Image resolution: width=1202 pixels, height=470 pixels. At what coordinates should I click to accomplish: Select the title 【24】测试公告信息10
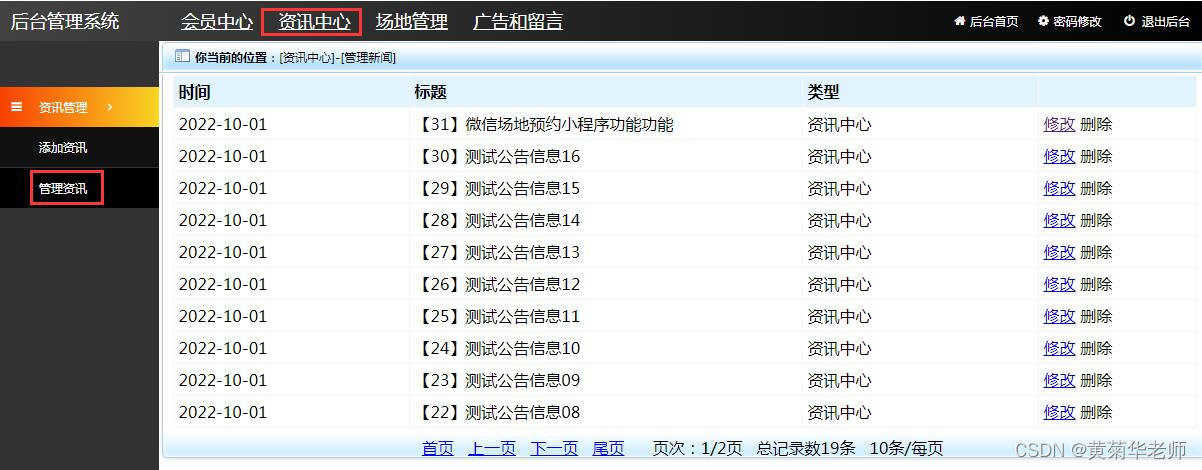tap(497, 348)
